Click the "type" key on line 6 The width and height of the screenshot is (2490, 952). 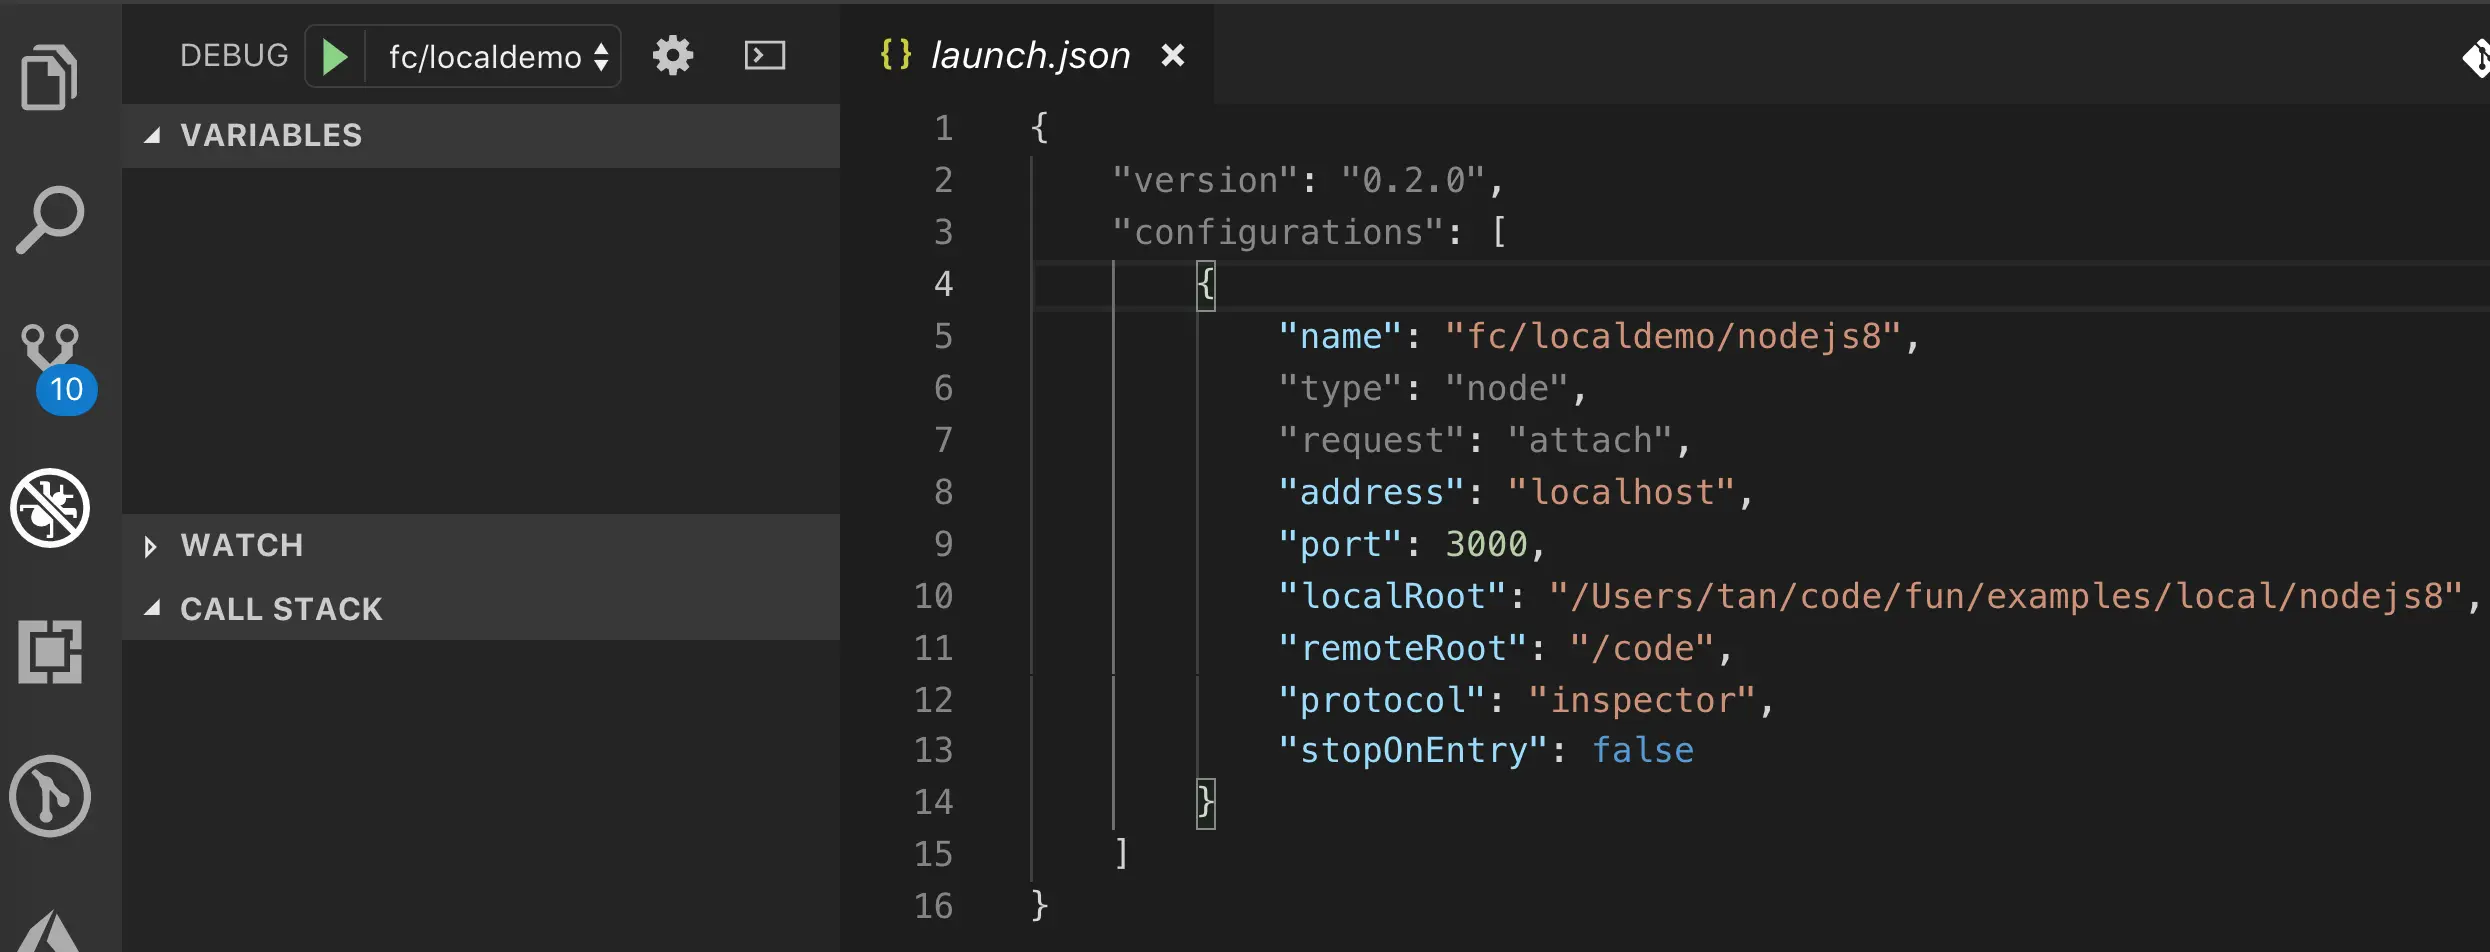tap(1341, 388)
